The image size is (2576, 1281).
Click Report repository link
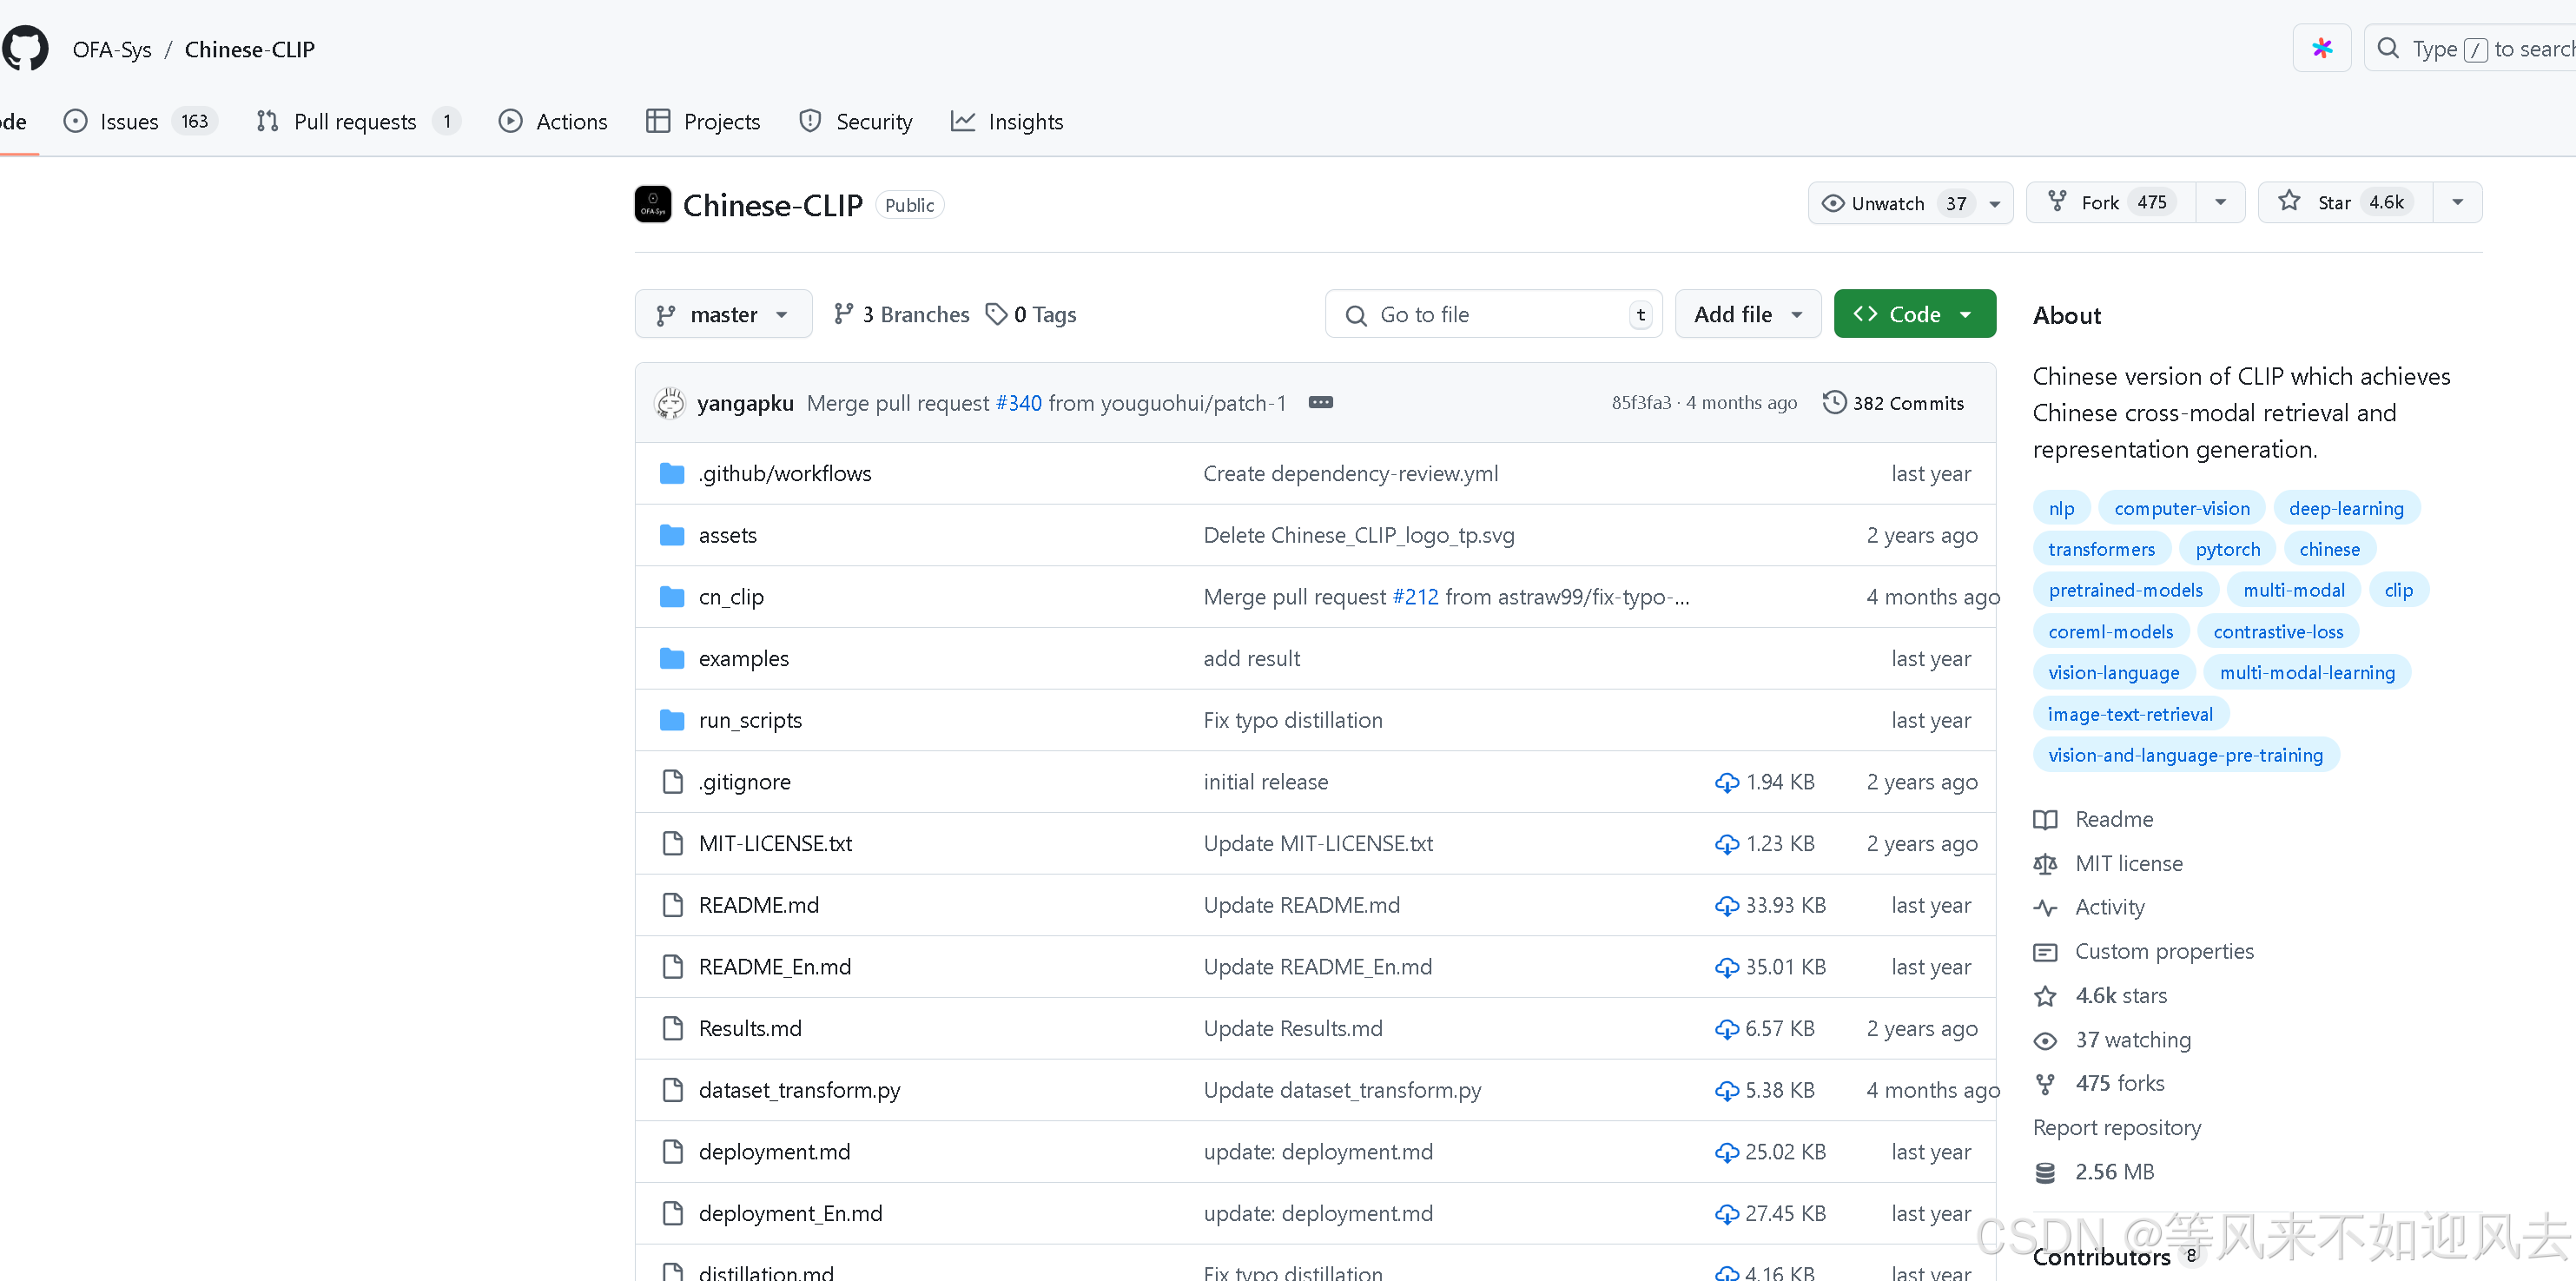point(2117,1127)
